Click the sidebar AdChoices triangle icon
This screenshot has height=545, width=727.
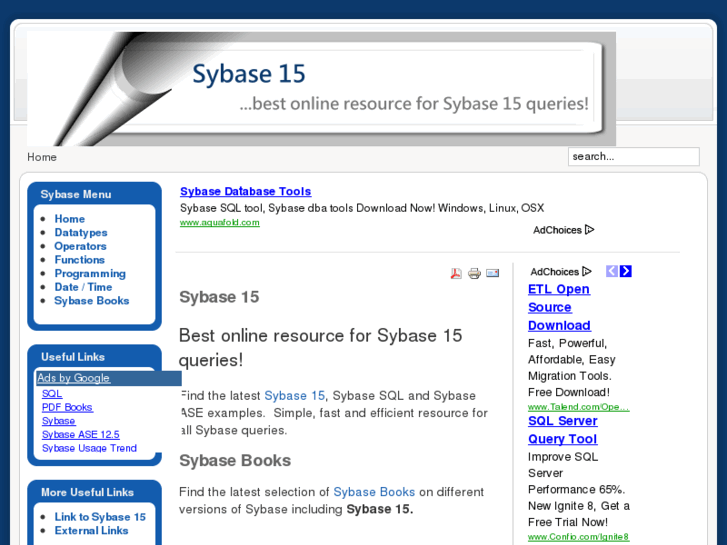click(x=587, y=271)
